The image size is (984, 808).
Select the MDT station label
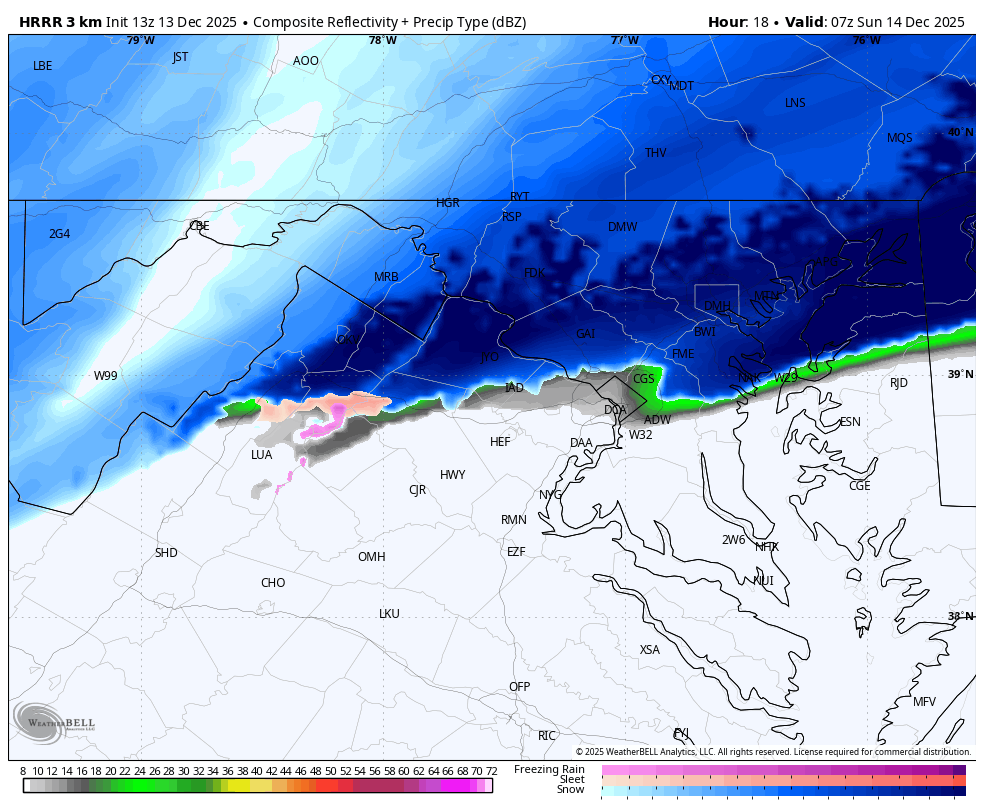[x=681, y=86]
